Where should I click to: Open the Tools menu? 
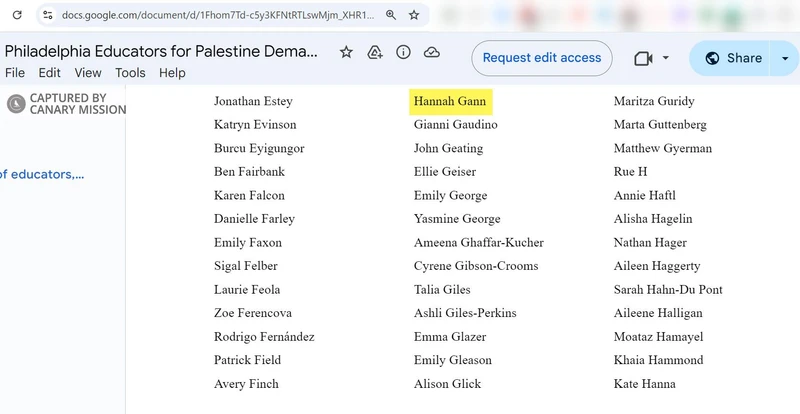(x=130, y=73)
